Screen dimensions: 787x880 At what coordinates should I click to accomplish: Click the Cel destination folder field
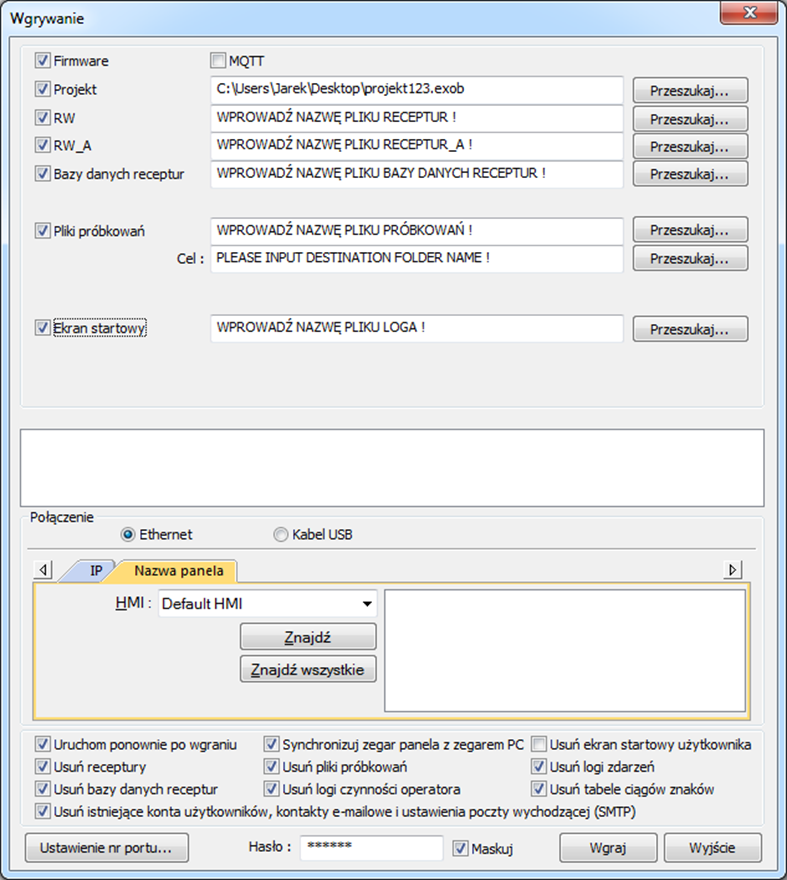[x=417, y=259]
